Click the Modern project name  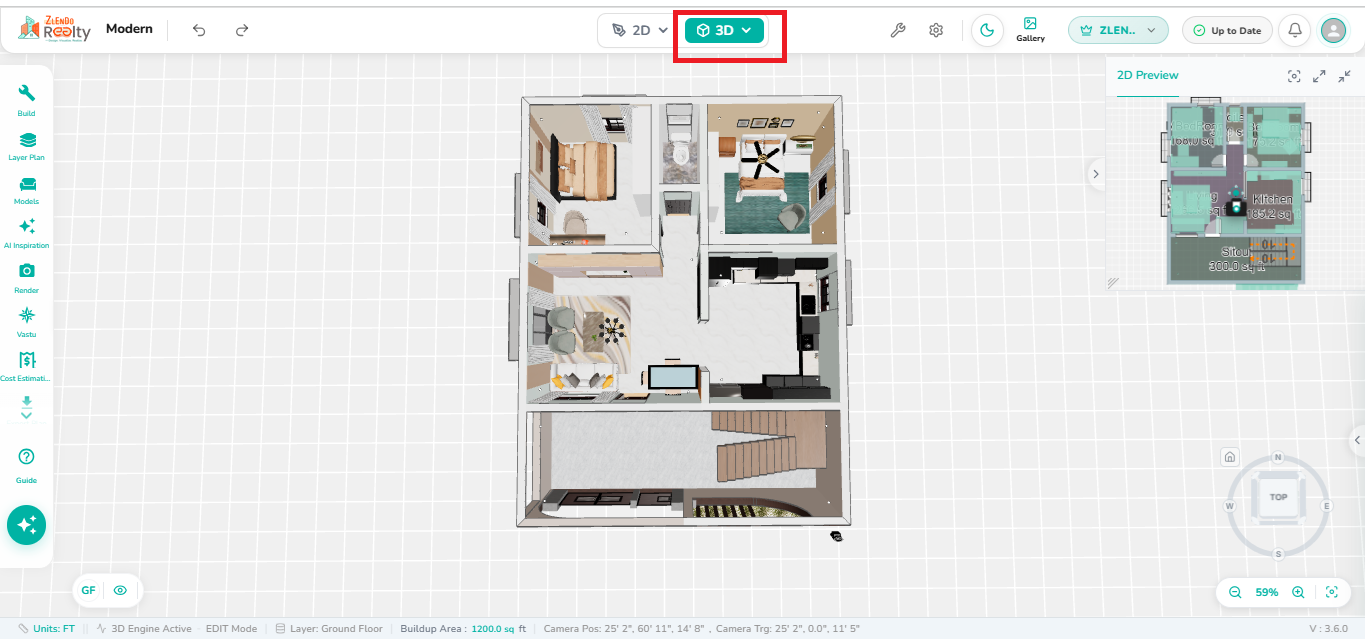[129, 29]
